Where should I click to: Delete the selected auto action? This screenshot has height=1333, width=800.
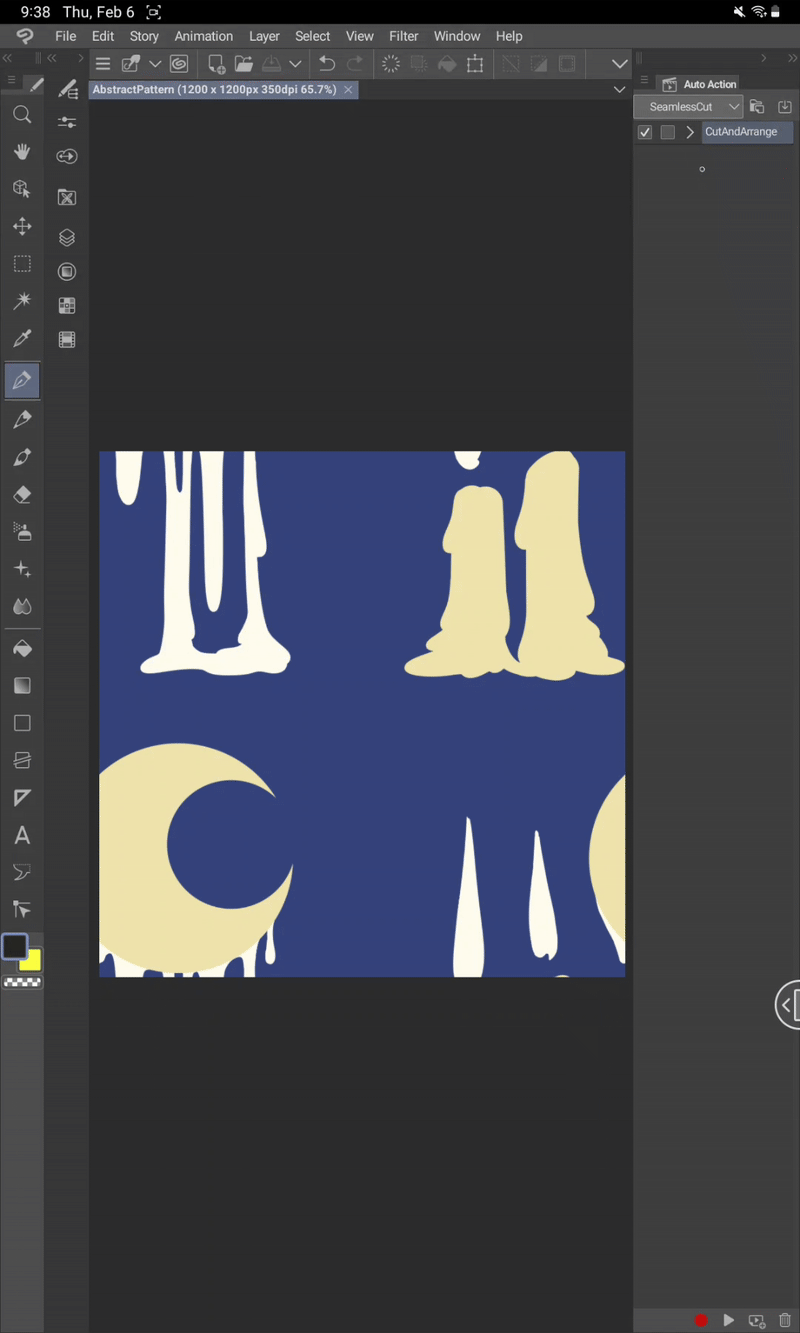click(785, 1321)
